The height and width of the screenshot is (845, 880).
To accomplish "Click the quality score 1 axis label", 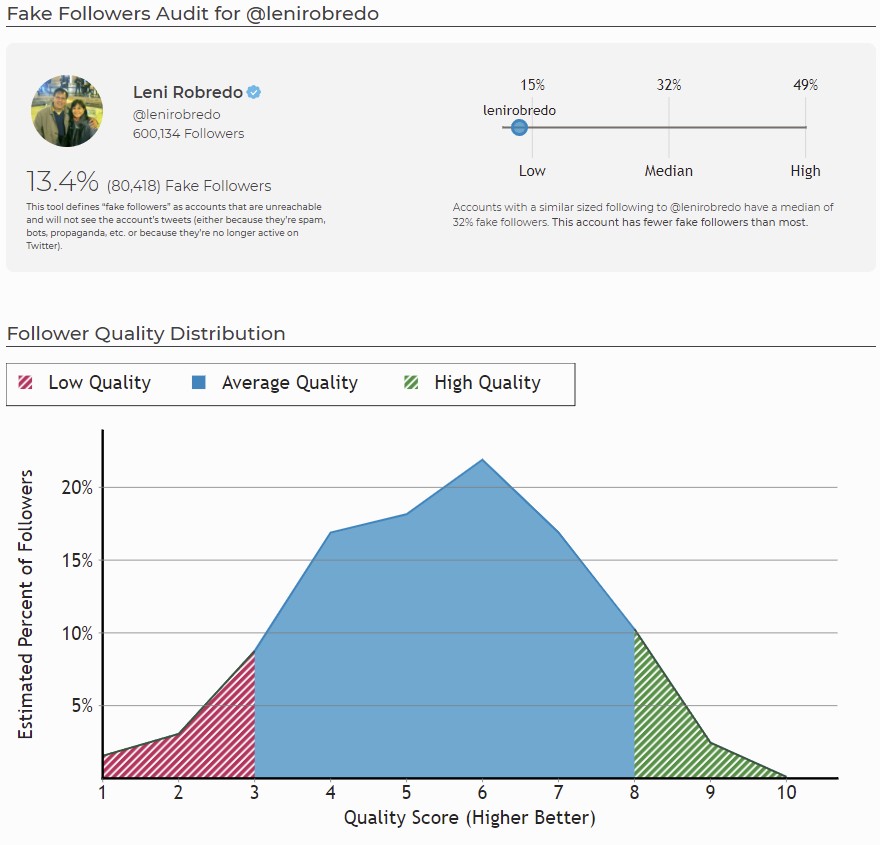I will [x=102, y=792].
